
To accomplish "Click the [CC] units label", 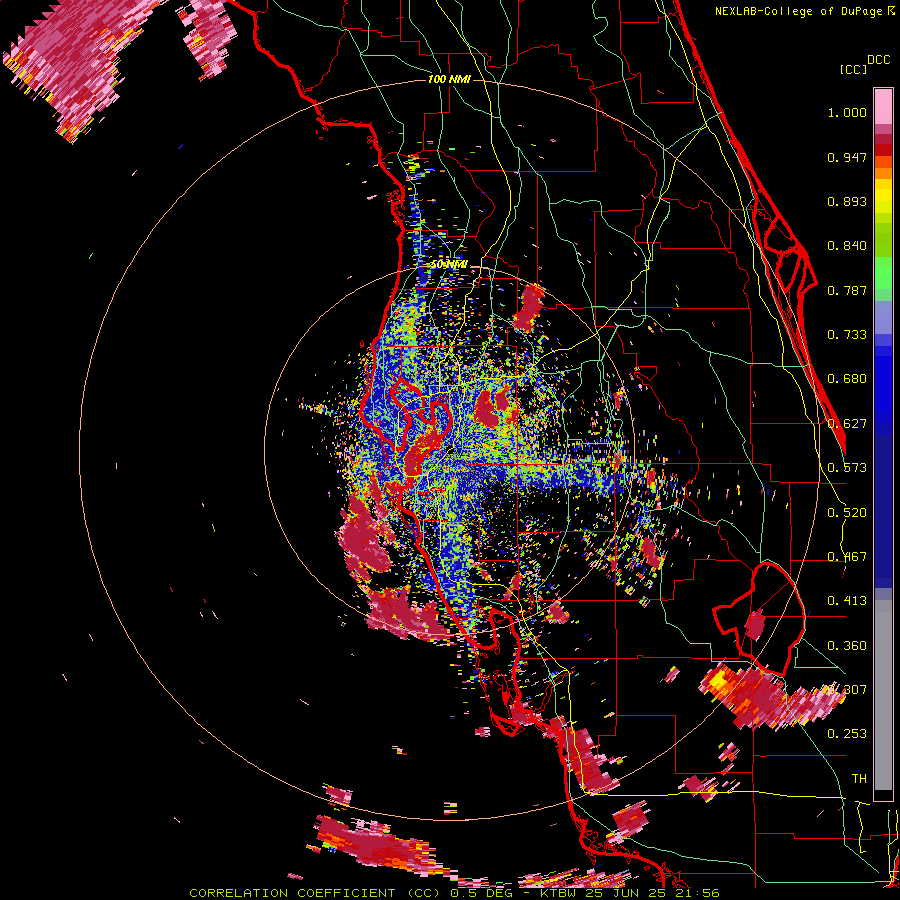I will click(x=853, y=70).
